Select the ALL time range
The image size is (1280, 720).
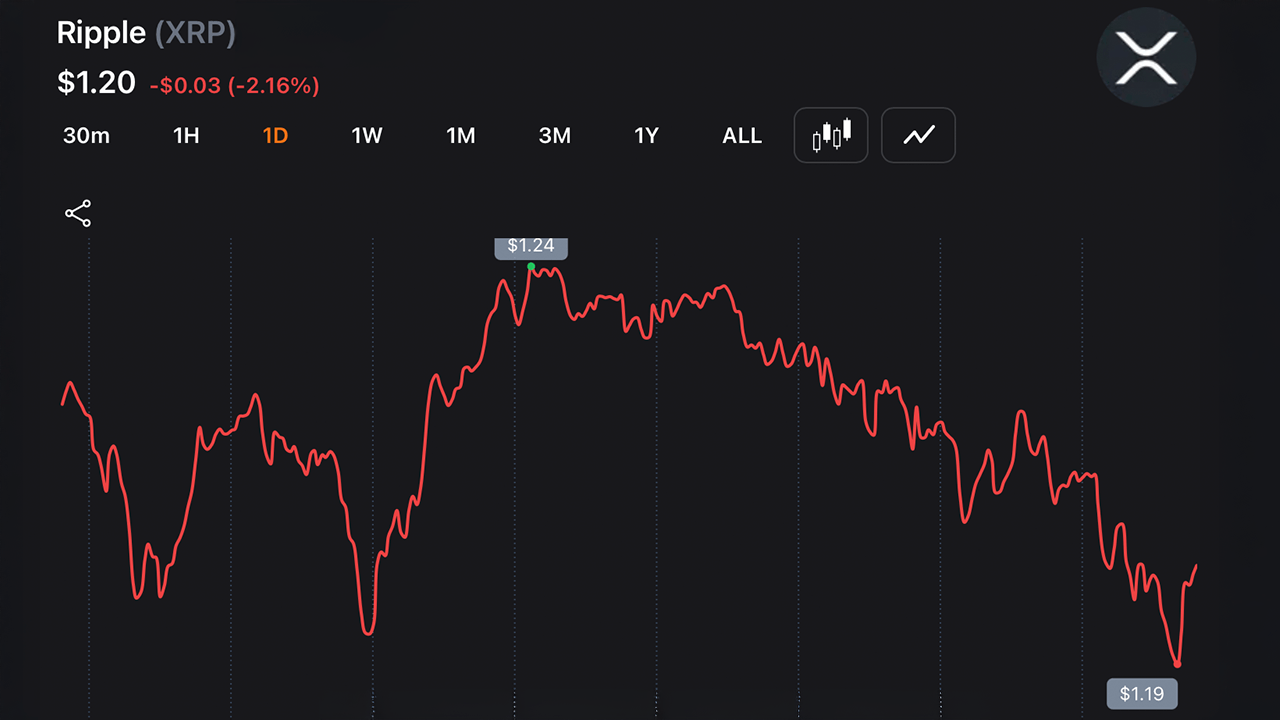coord(742,136)
